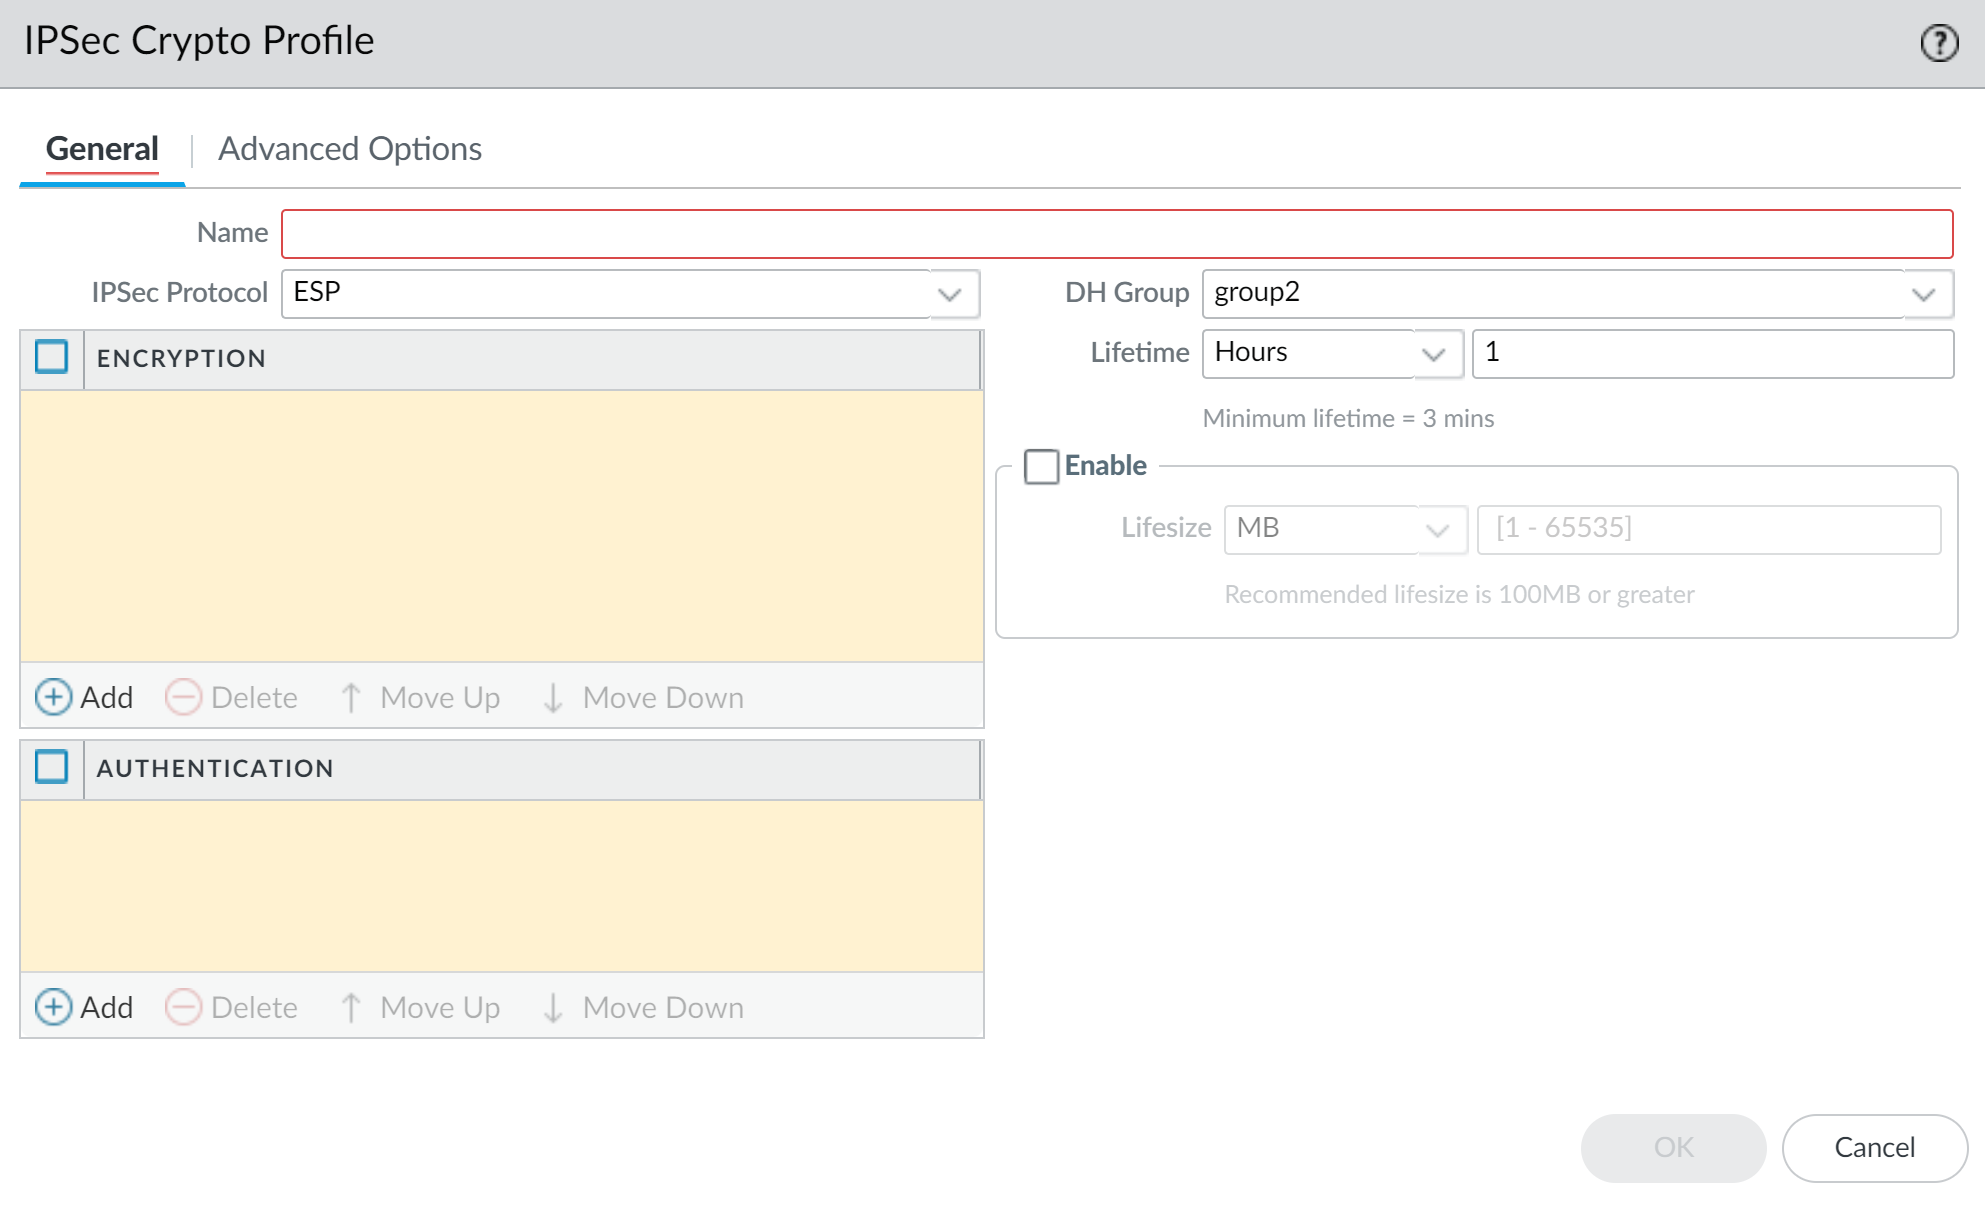Check the Authentication header checkbox
The height and width of the screenshot is (1216, 1985).
click(52, 767)
